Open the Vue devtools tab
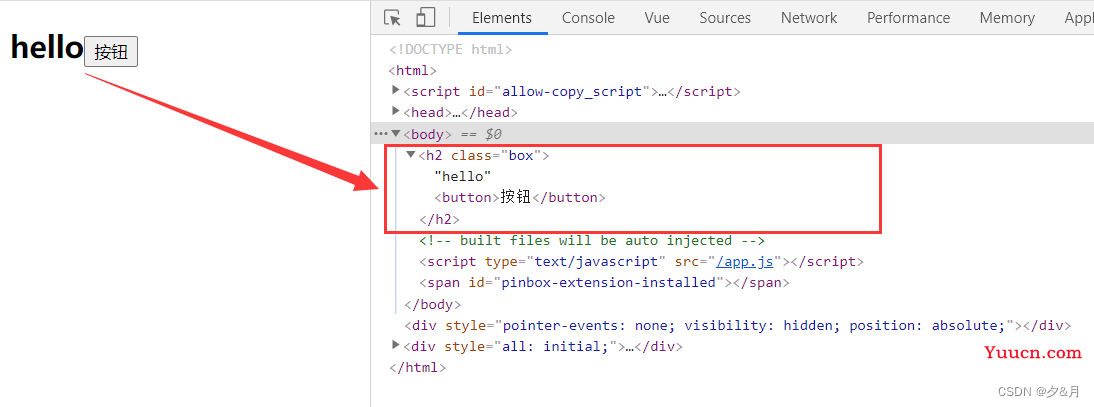The width and height of the screenshot is (1094, 407). point(657,18)
